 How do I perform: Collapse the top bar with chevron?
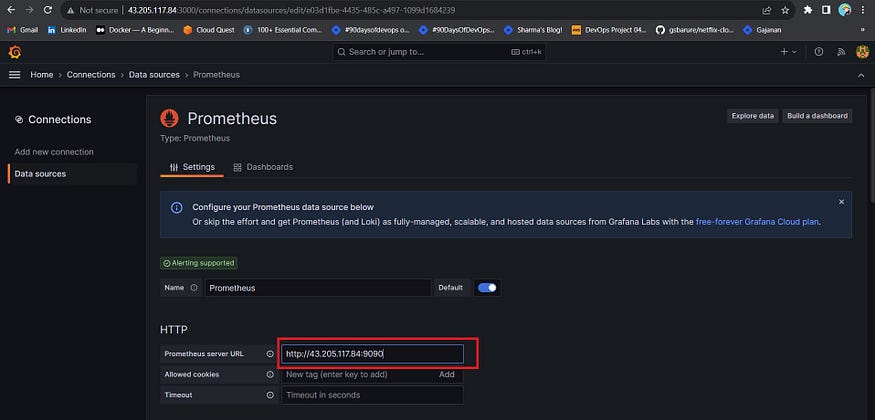click(860, 75)
